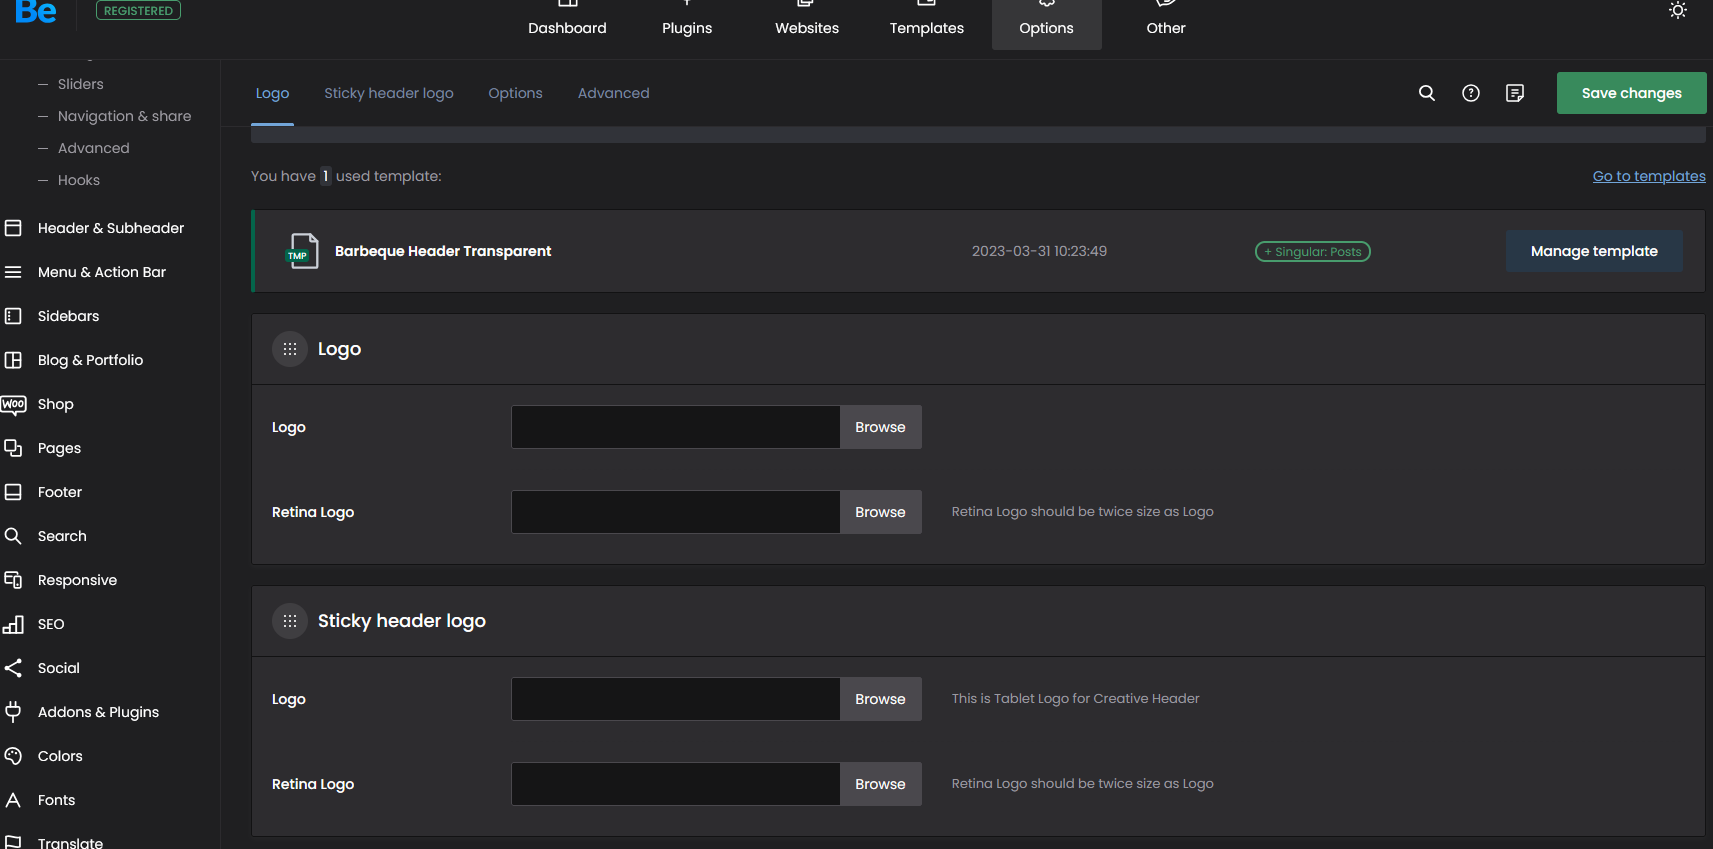
Task: Select Hooks in the sidebar submenu
Action: coord(79,180)
